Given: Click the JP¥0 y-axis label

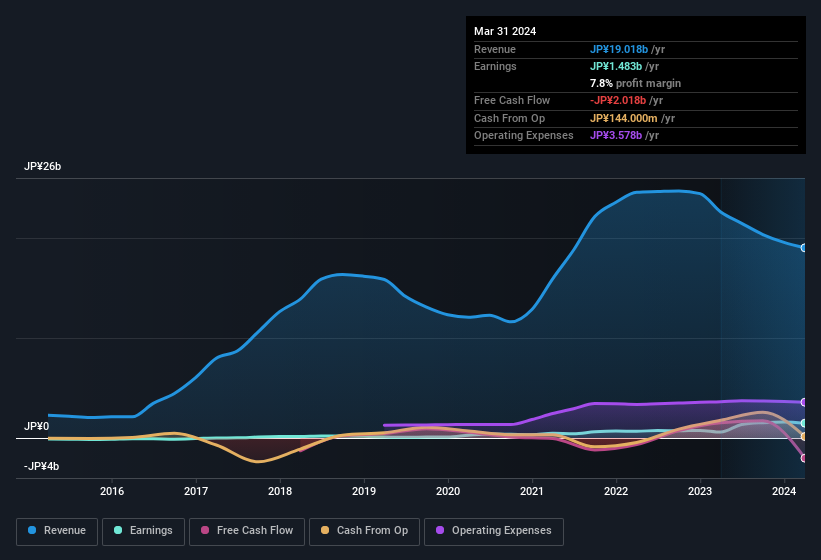Looking at the screenshot, I should (x=37, y=426).
